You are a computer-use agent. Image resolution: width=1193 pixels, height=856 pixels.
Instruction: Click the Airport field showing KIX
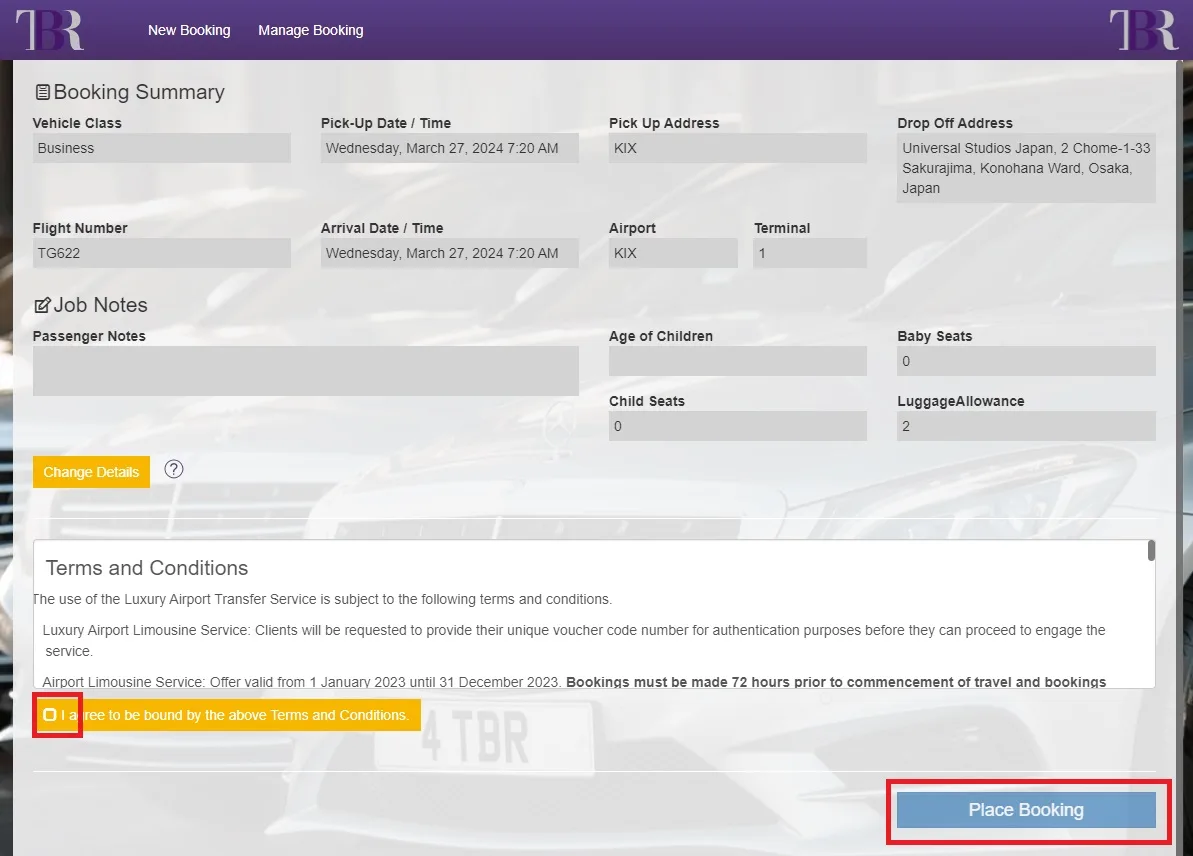[673, 253]
